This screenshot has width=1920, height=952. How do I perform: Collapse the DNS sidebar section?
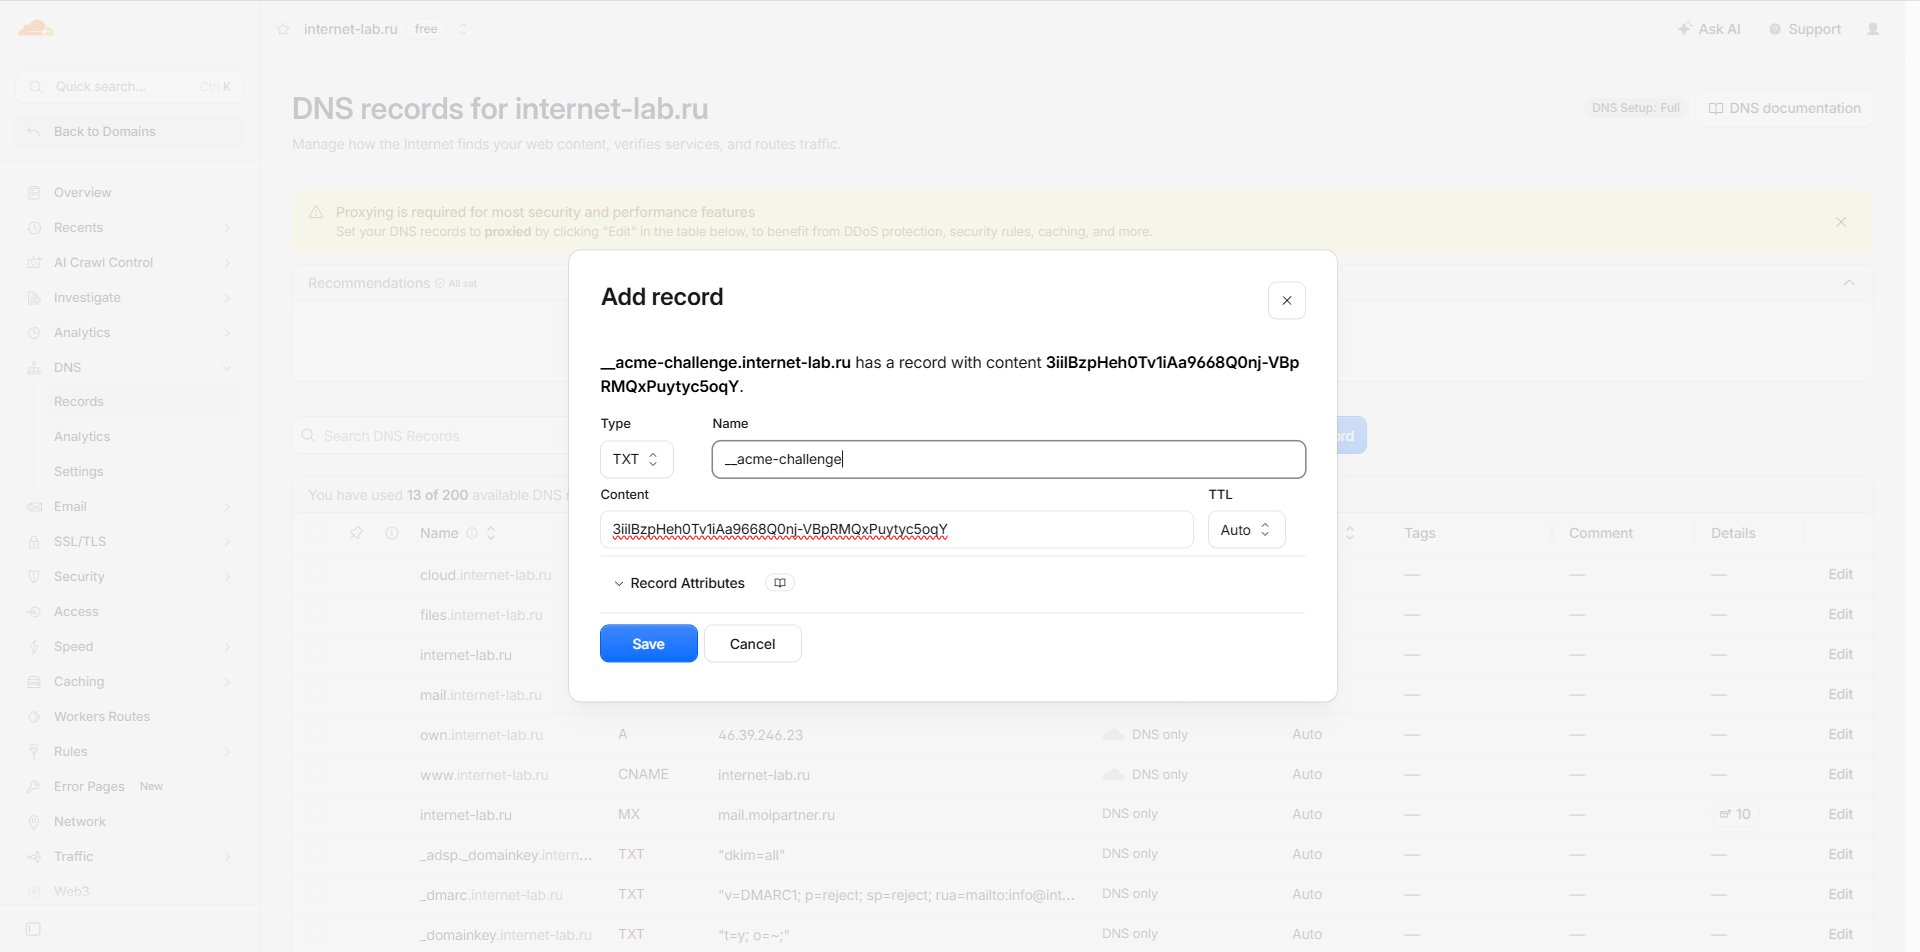coord(227,368)
